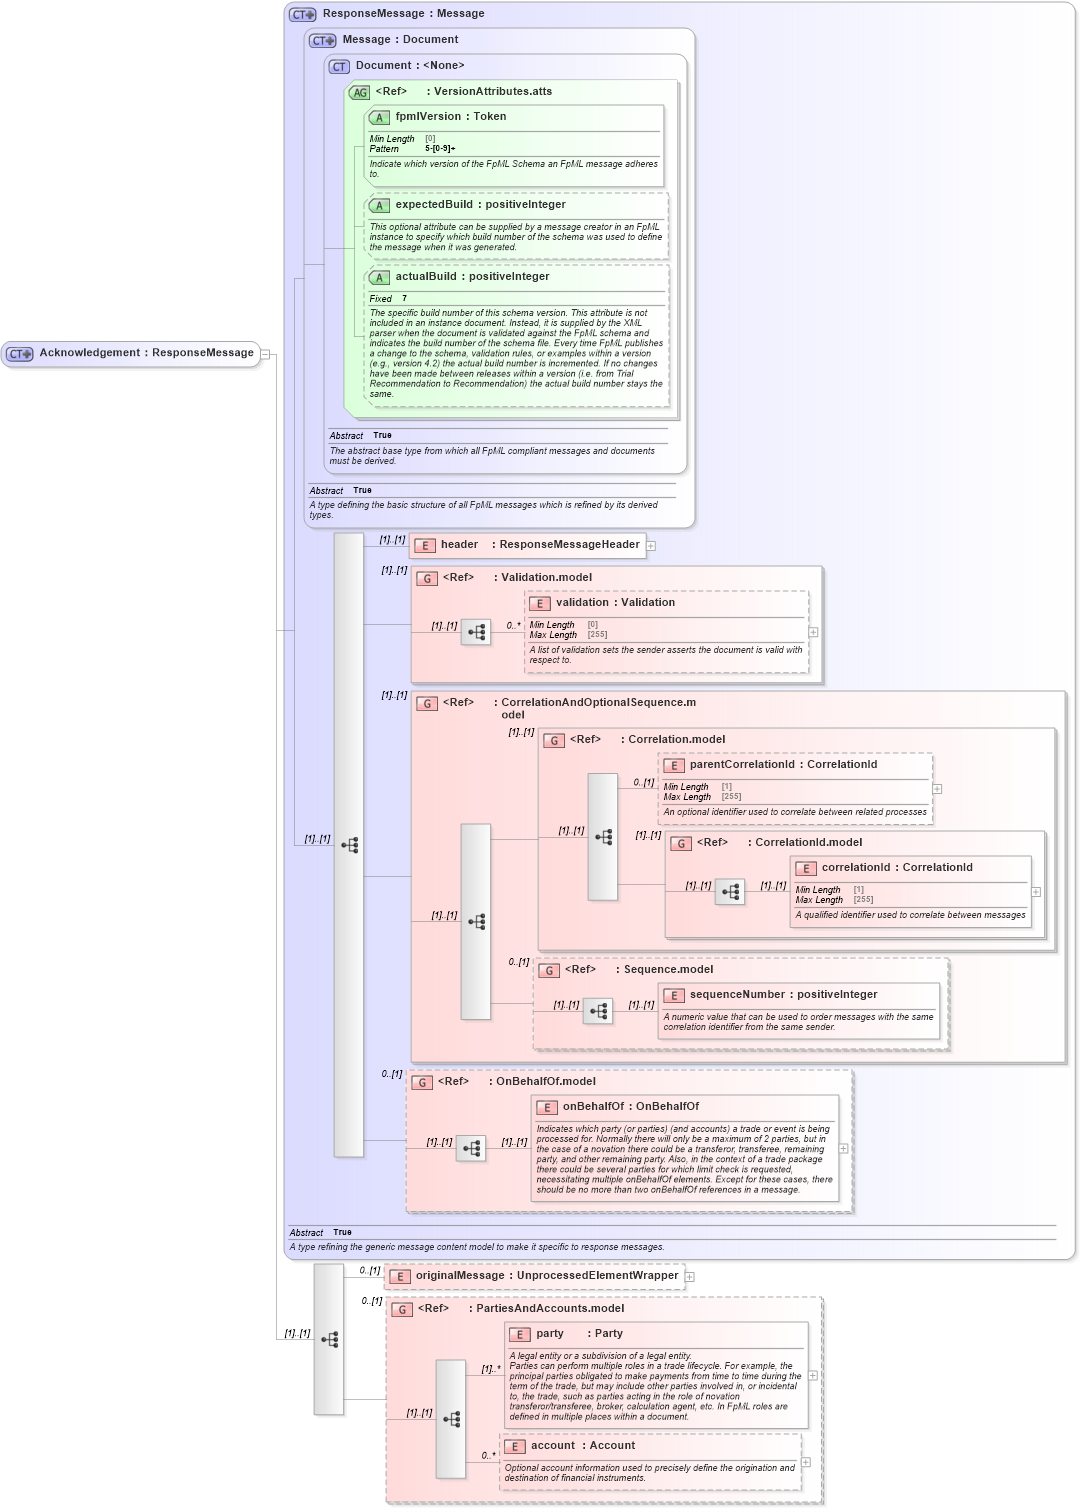Click the element icon for header
This screenshot has width=1080, height=1509.
pos(424,546)
